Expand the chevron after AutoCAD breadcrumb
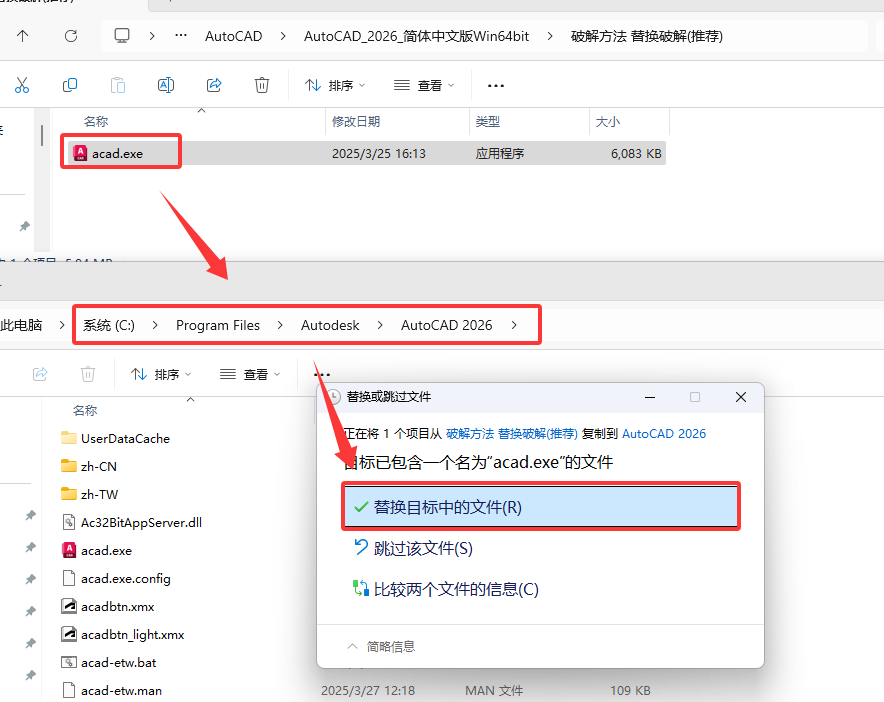Image resolution: width=884 pixels, height=702 pixels. [x=283, y=36]
